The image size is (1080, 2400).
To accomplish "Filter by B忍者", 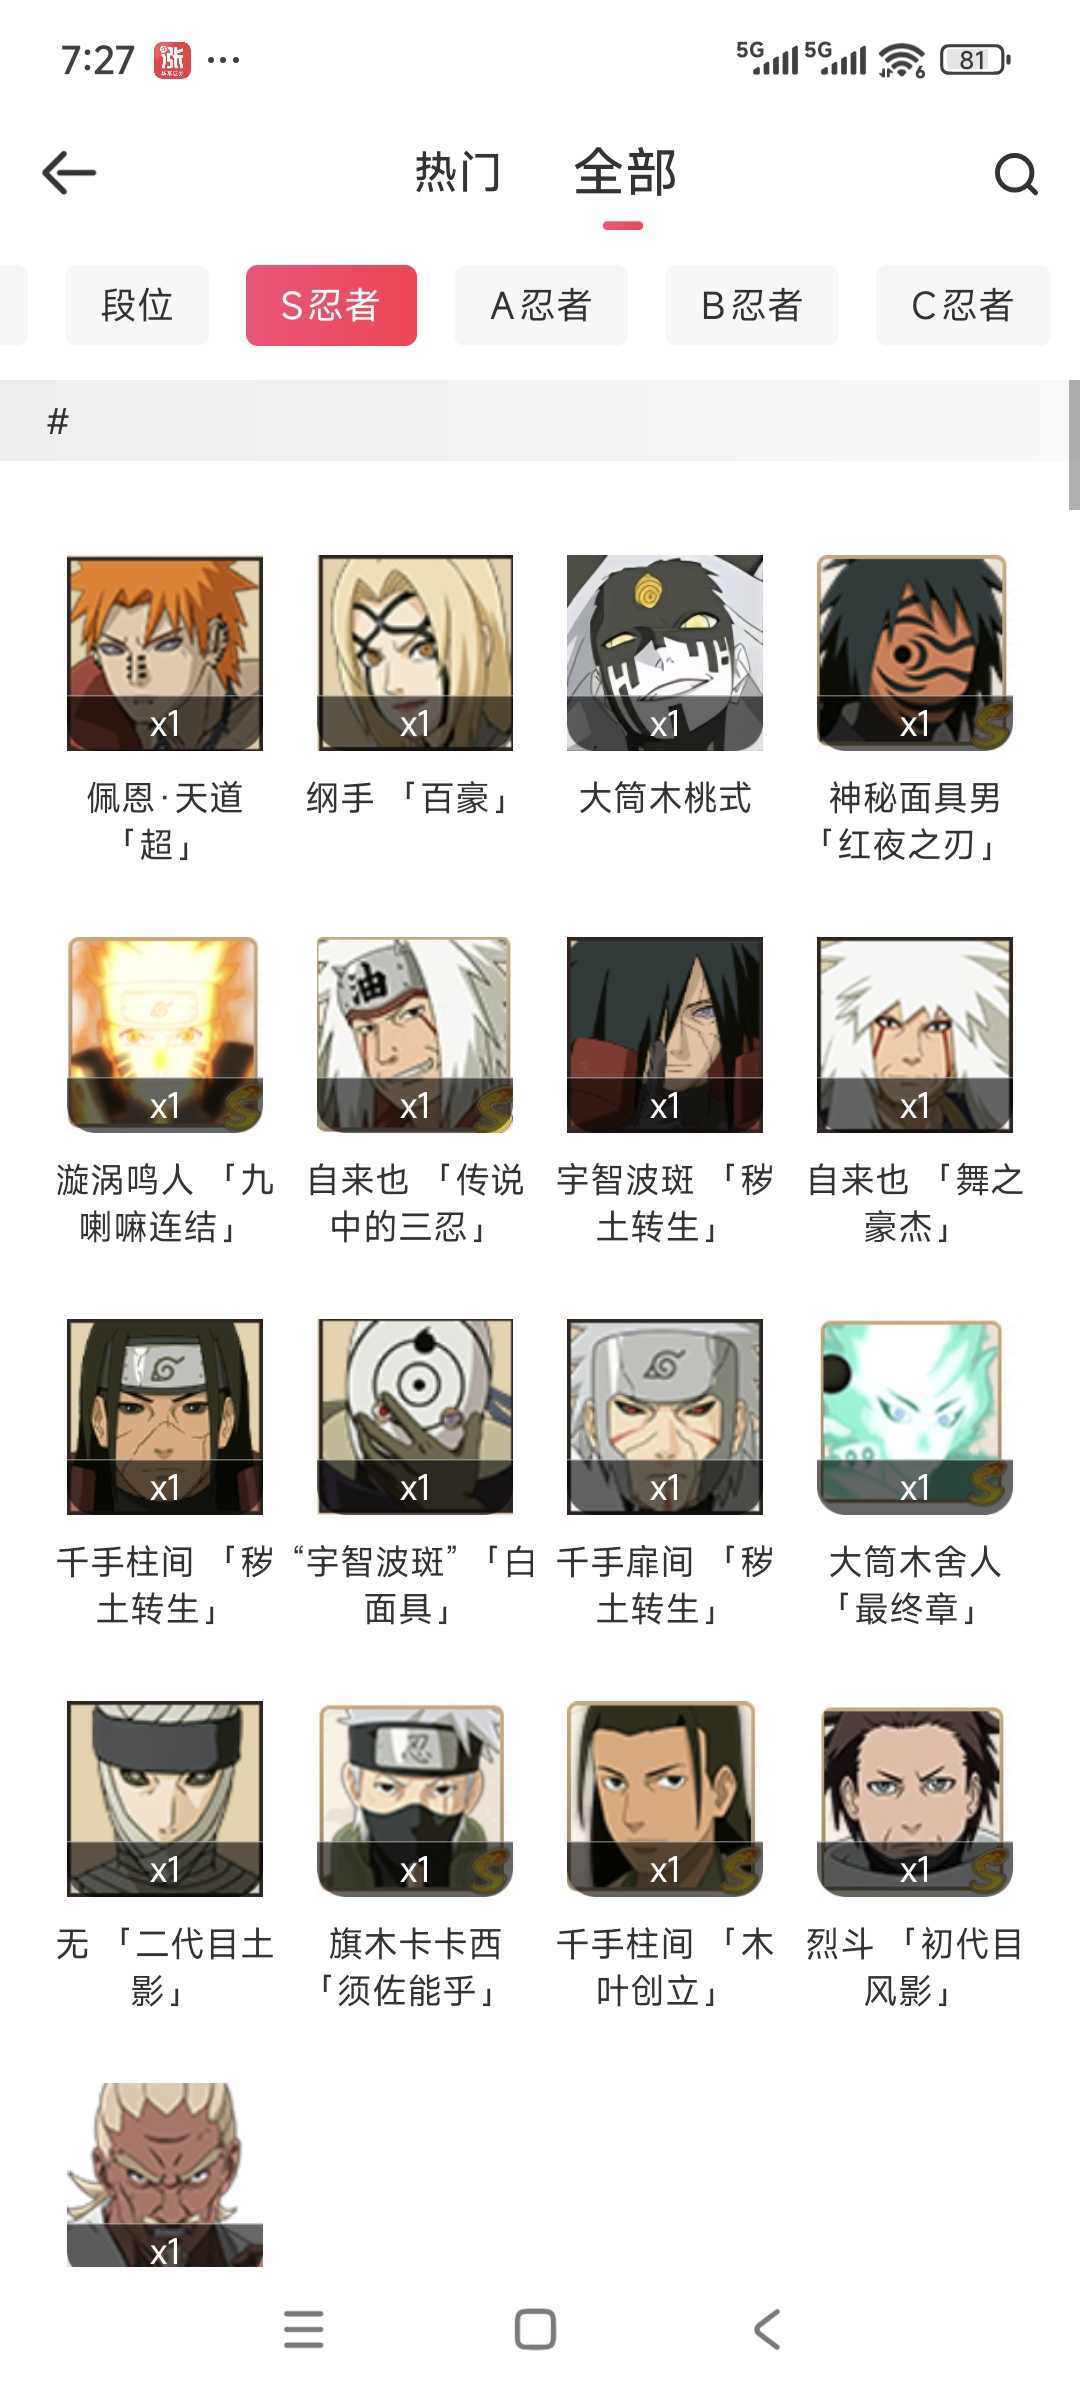I will pos(752,305).
